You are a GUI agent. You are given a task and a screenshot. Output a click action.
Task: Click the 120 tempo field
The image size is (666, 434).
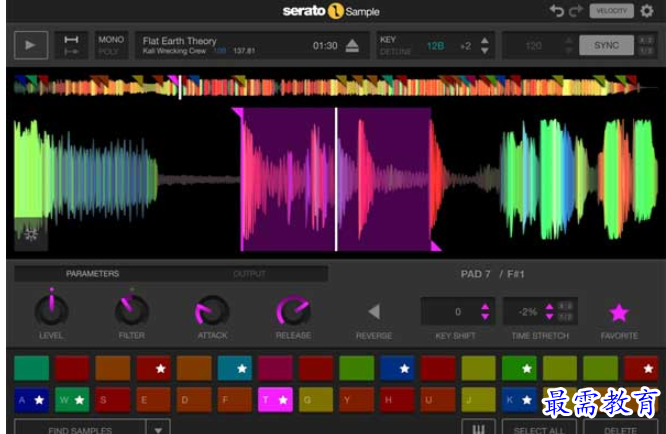click(x=534, y=45)
